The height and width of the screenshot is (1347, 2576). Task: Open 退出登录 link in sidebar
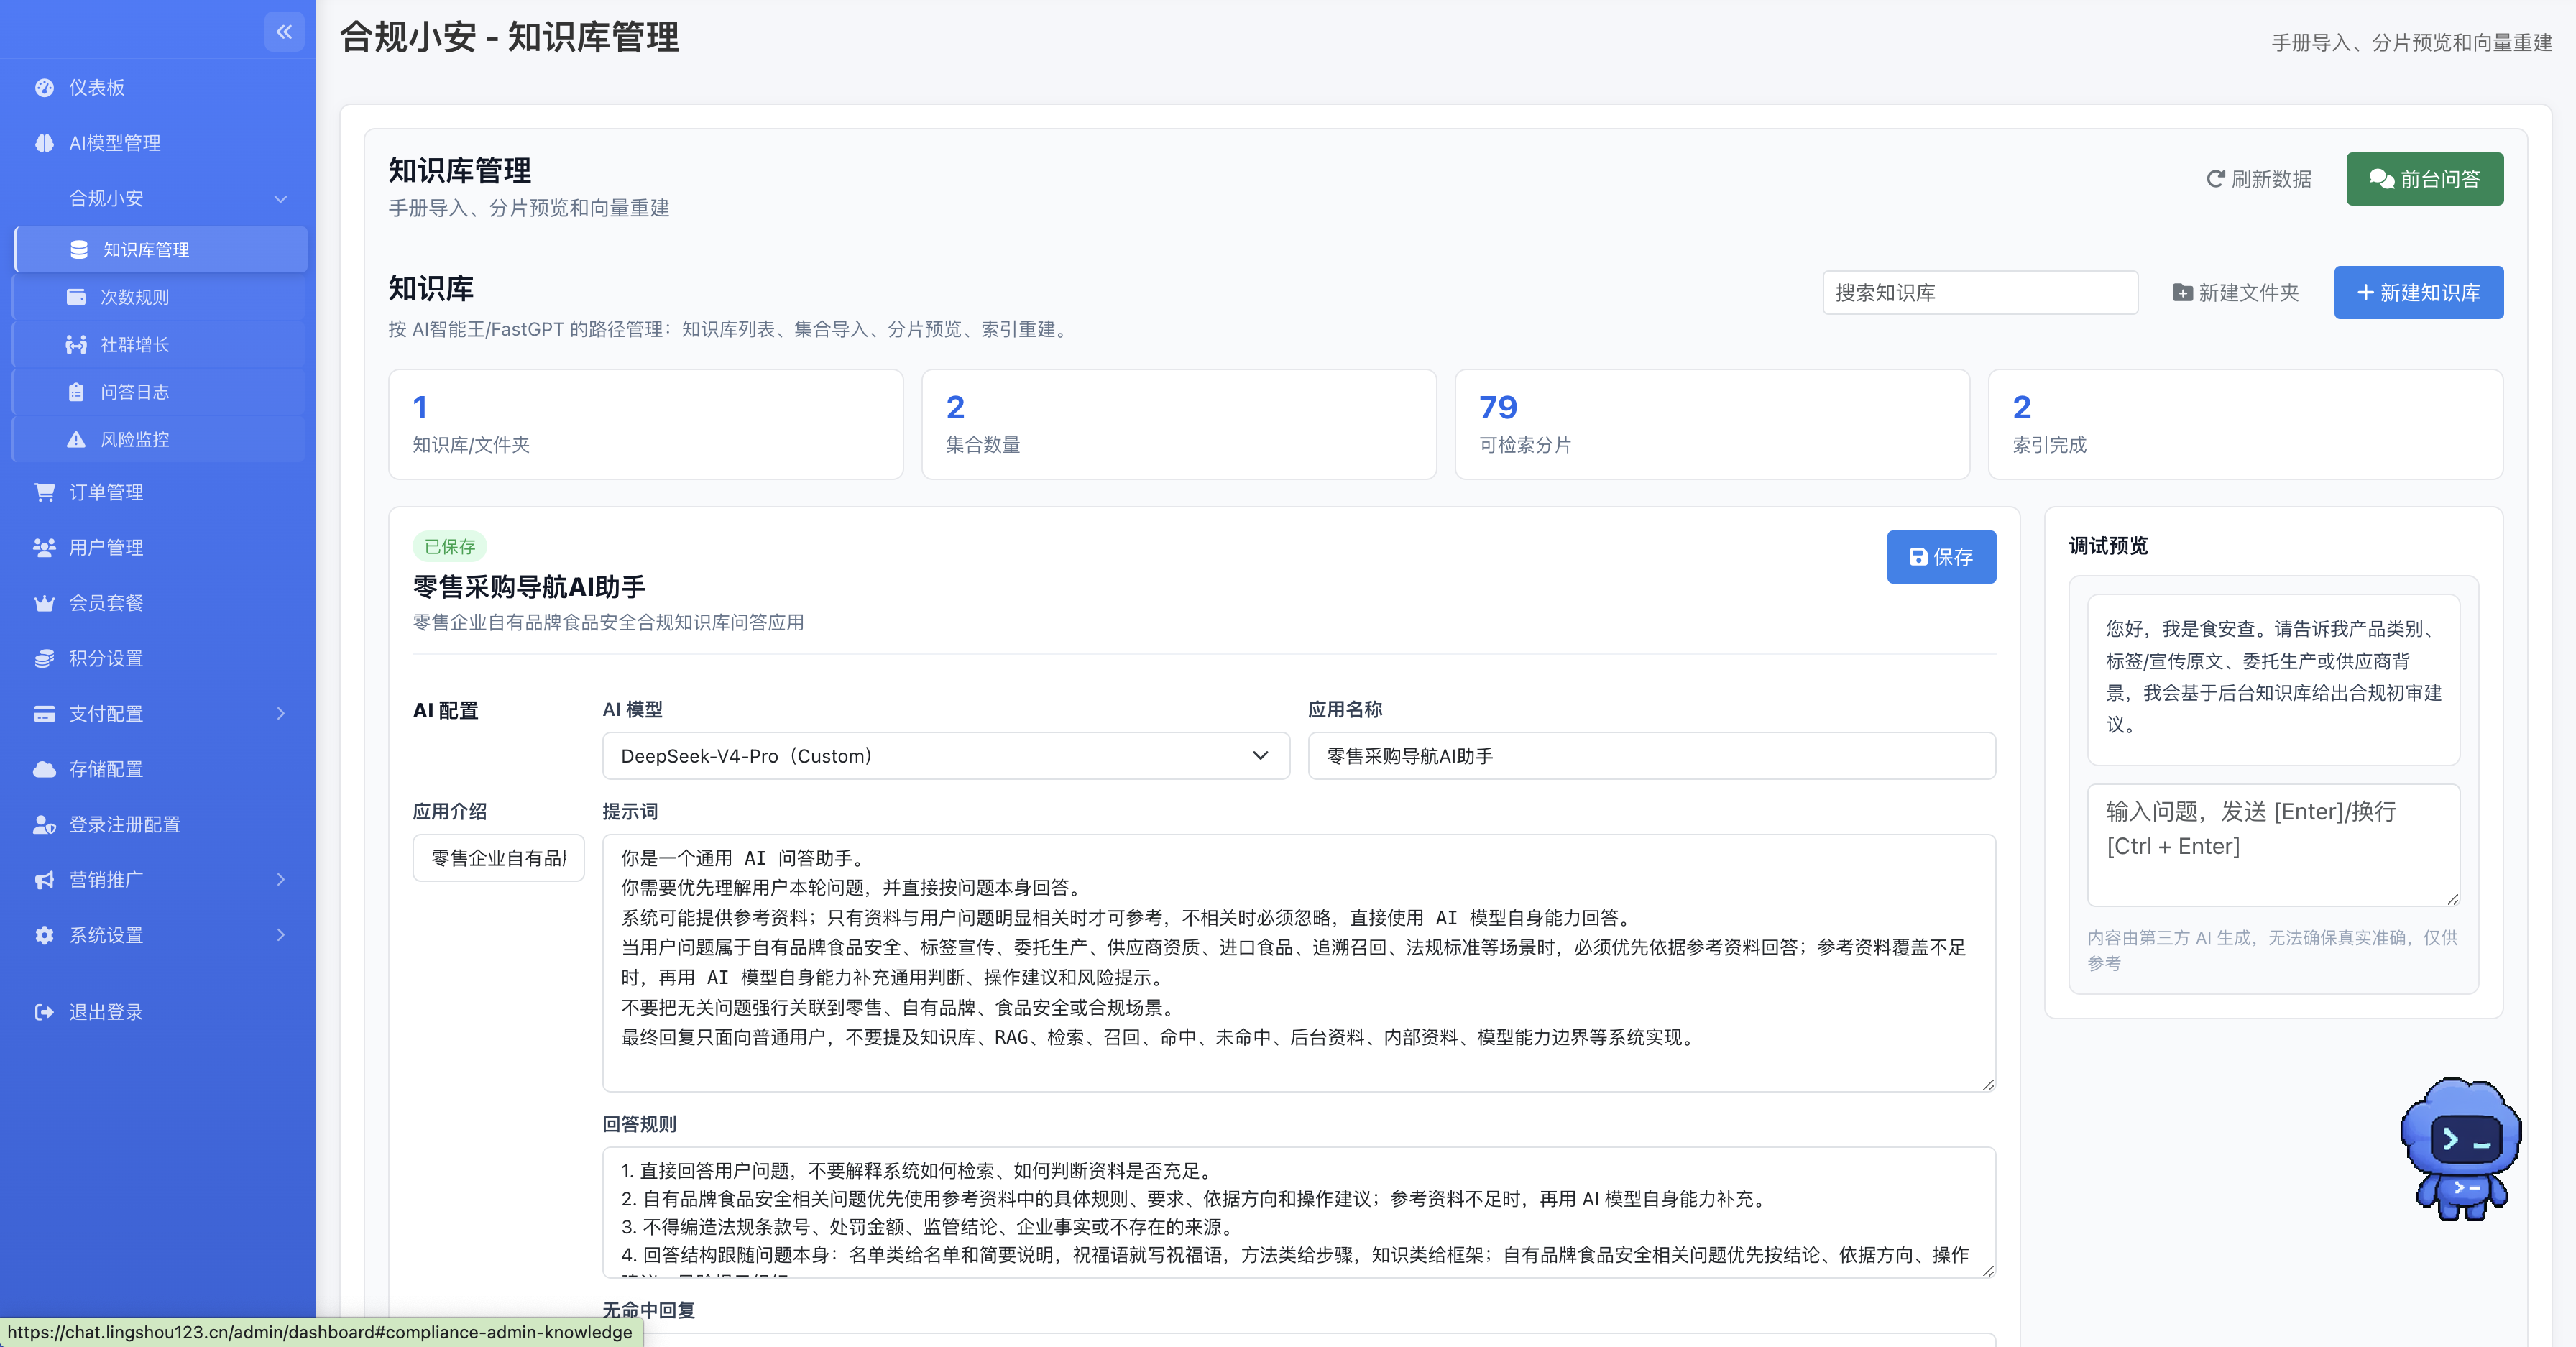click(158, 1012)
